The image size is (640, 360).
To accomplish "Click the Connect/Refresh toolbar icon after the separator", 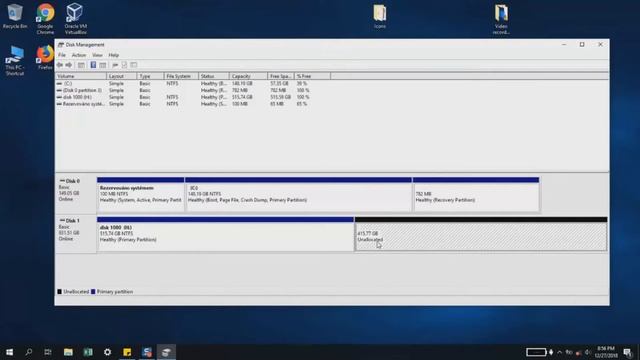I will click(x=115, y=65).
